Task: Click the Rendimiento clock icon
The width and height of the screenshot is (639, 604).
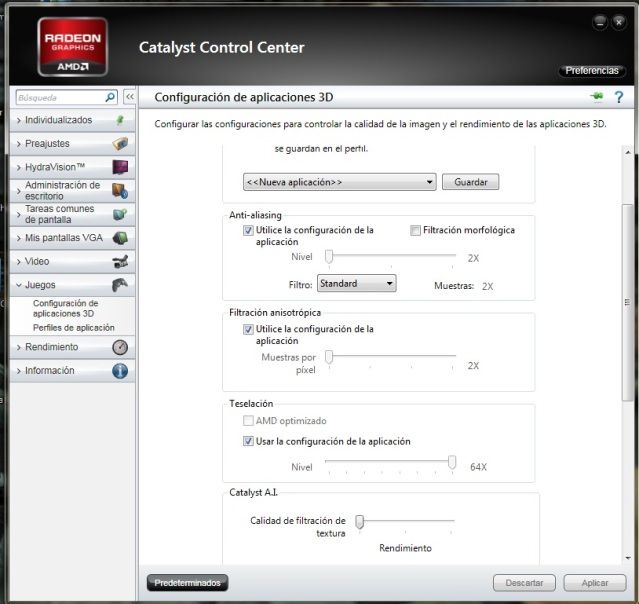Action: (x=120, y=347)
